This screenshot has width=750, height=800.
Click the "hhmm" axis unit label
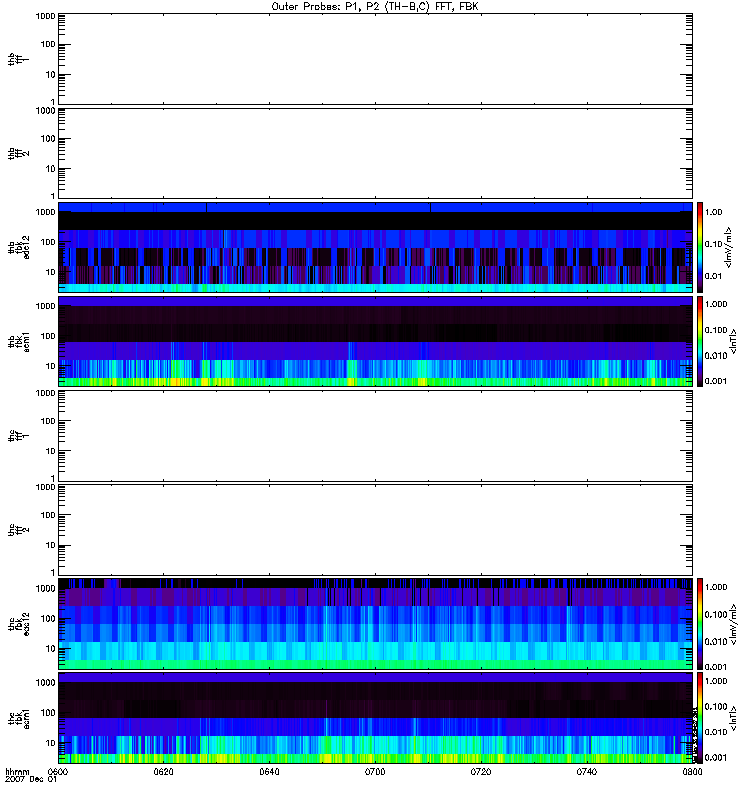pos(17,772)
